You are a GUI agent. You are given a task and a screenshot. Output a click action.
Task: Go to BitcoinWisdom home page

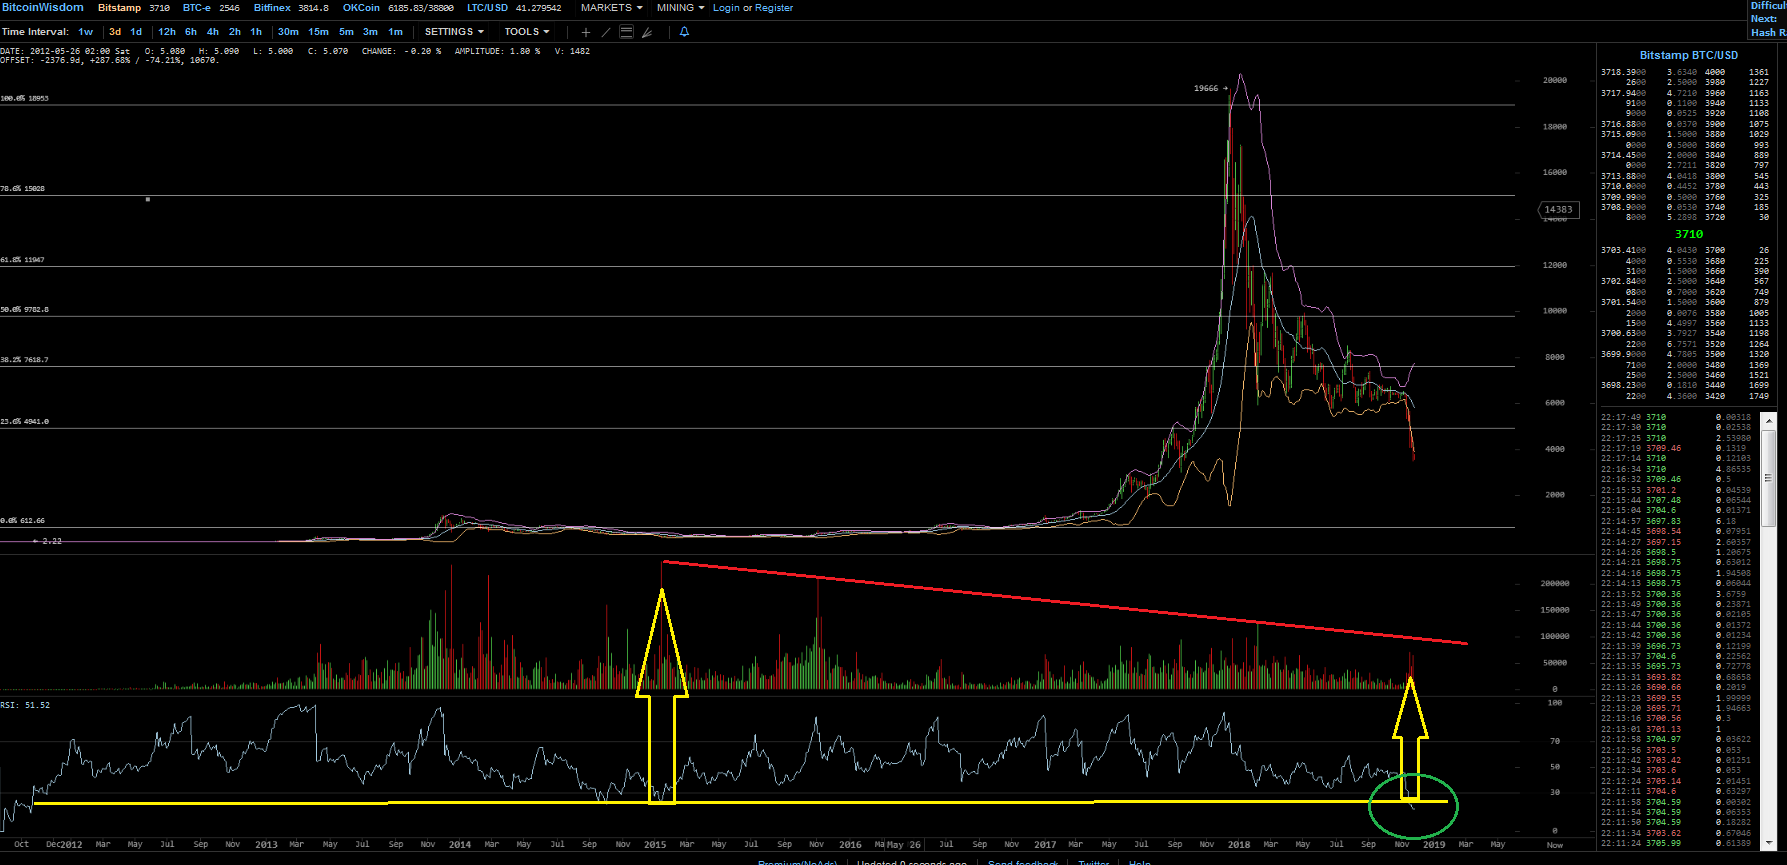tap(43, 7)
